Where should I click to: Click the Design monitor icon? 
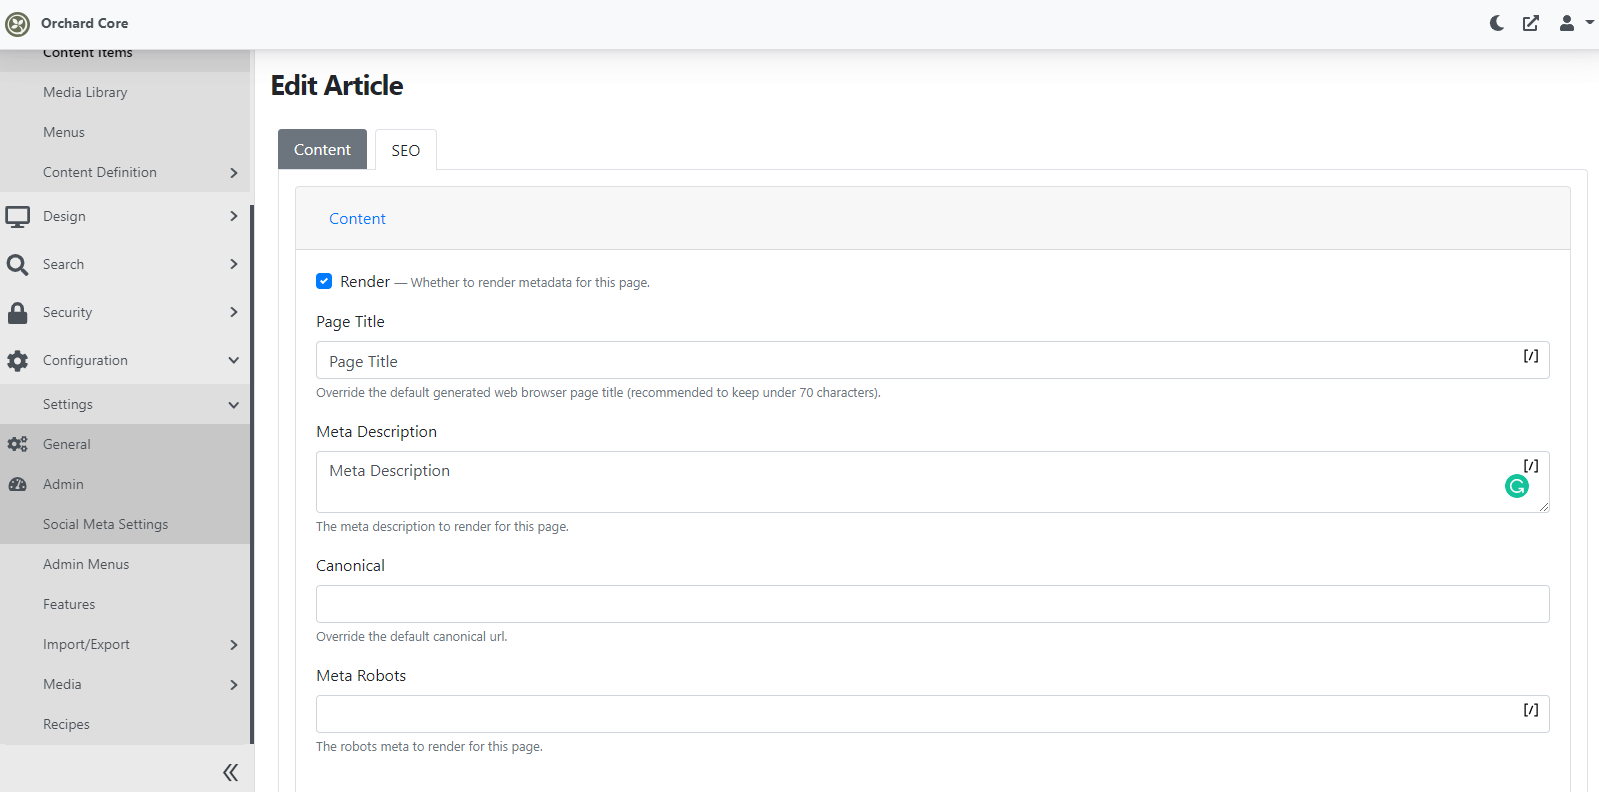point(18,216)
